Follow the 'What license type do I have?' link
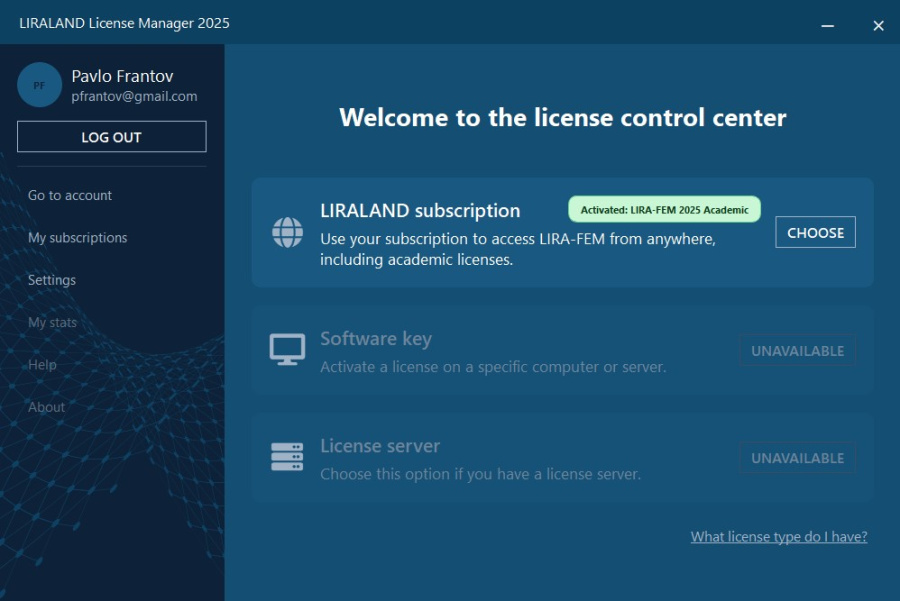The image size is (900, 601). point(778,537)
